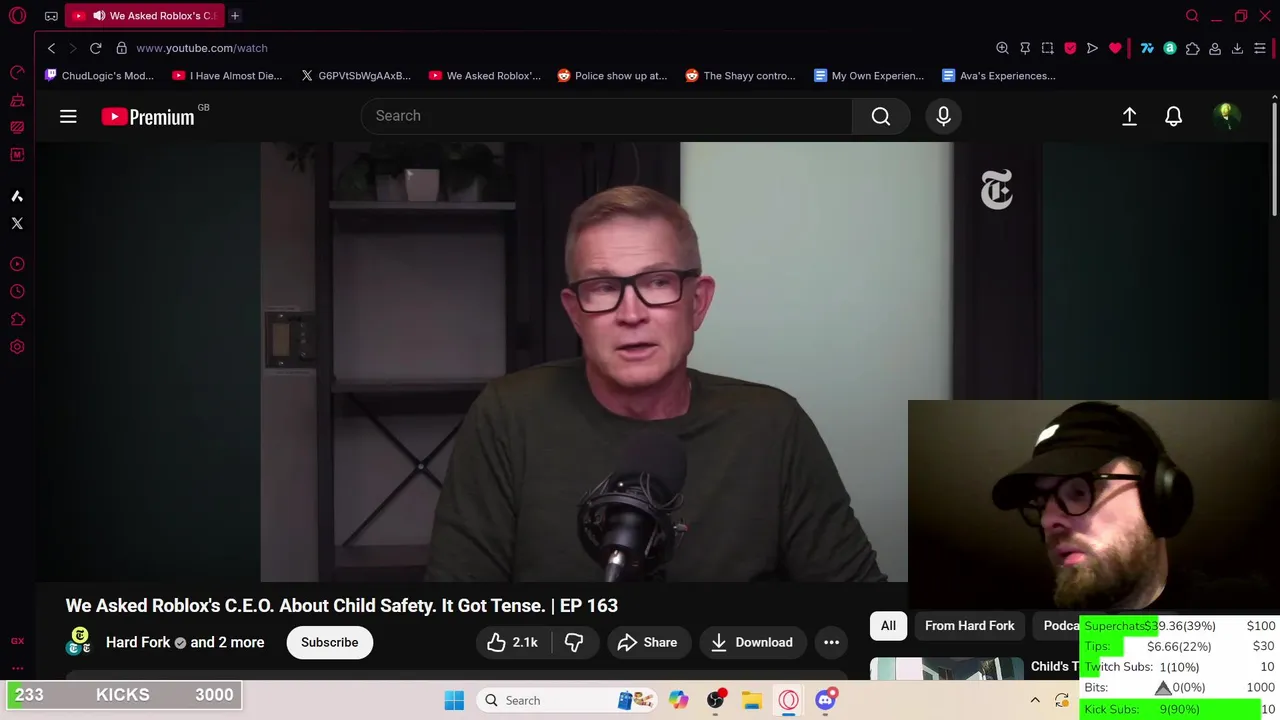Image resolution: width=1280 pixels, height=720 pixels.
Task: Open the page zoom magnifier icon
Action: click(x=1002, y=48)
